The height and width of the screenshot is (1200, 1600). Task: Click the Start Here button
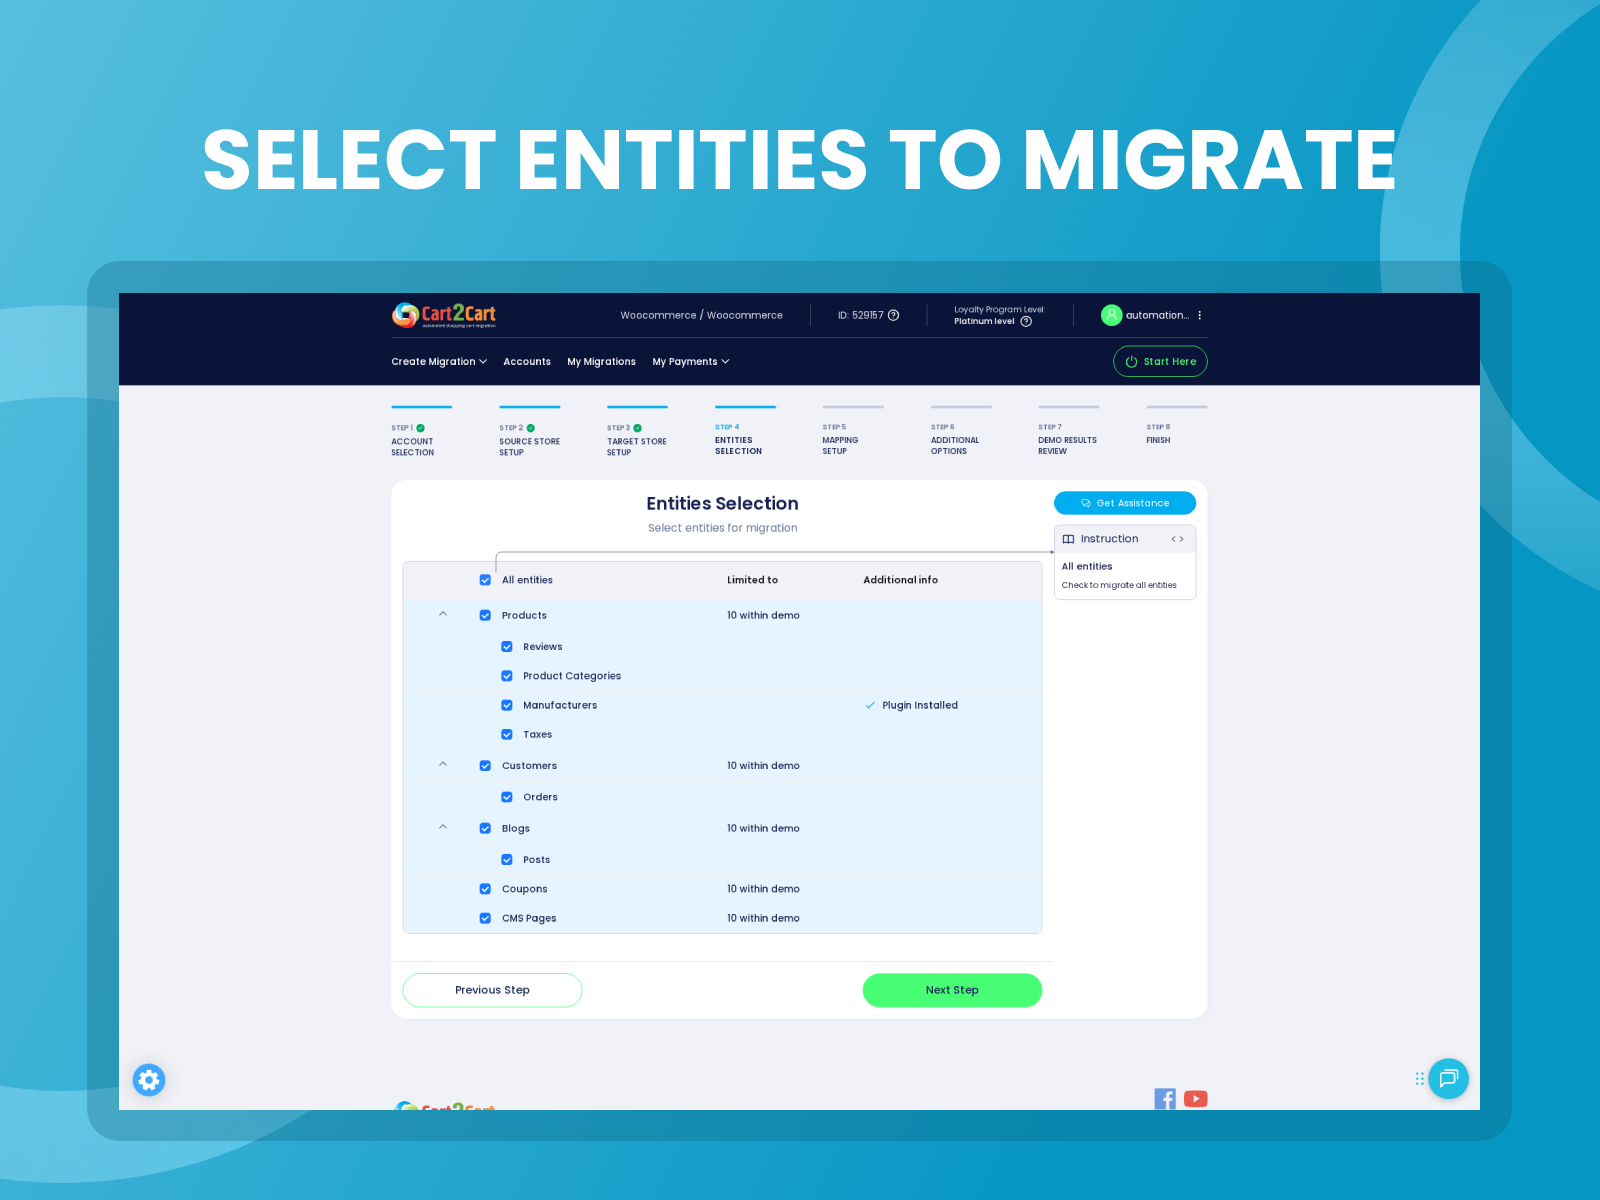tap(1160, 362)
